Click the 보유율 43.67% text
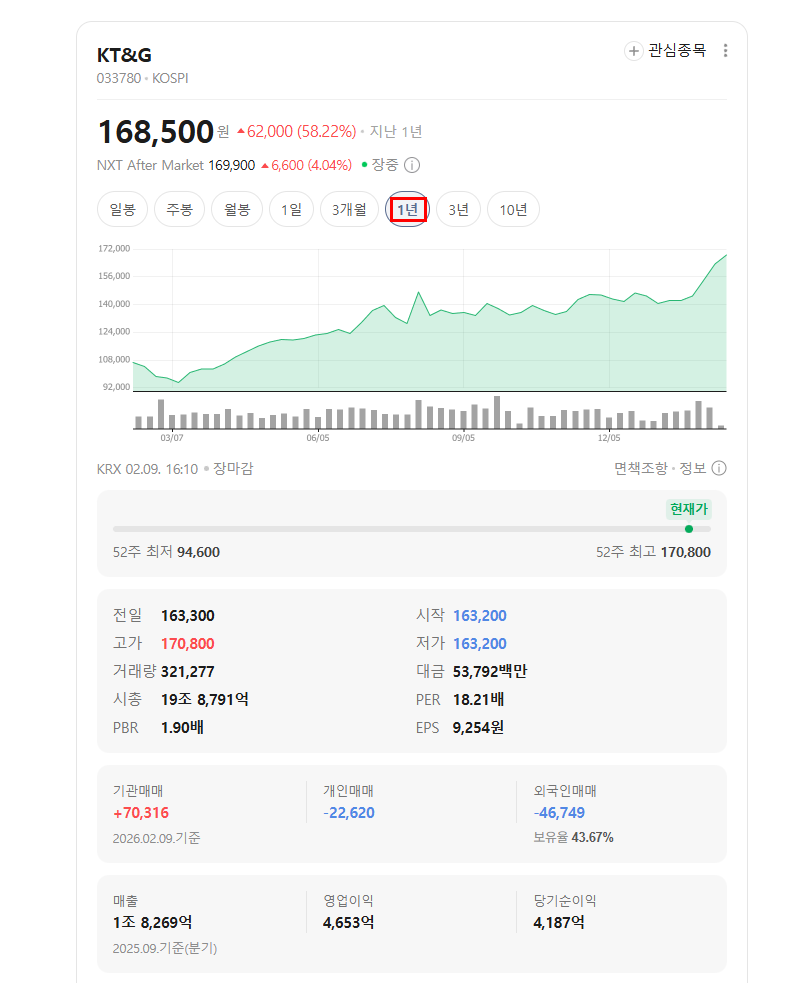 (573, 838)
